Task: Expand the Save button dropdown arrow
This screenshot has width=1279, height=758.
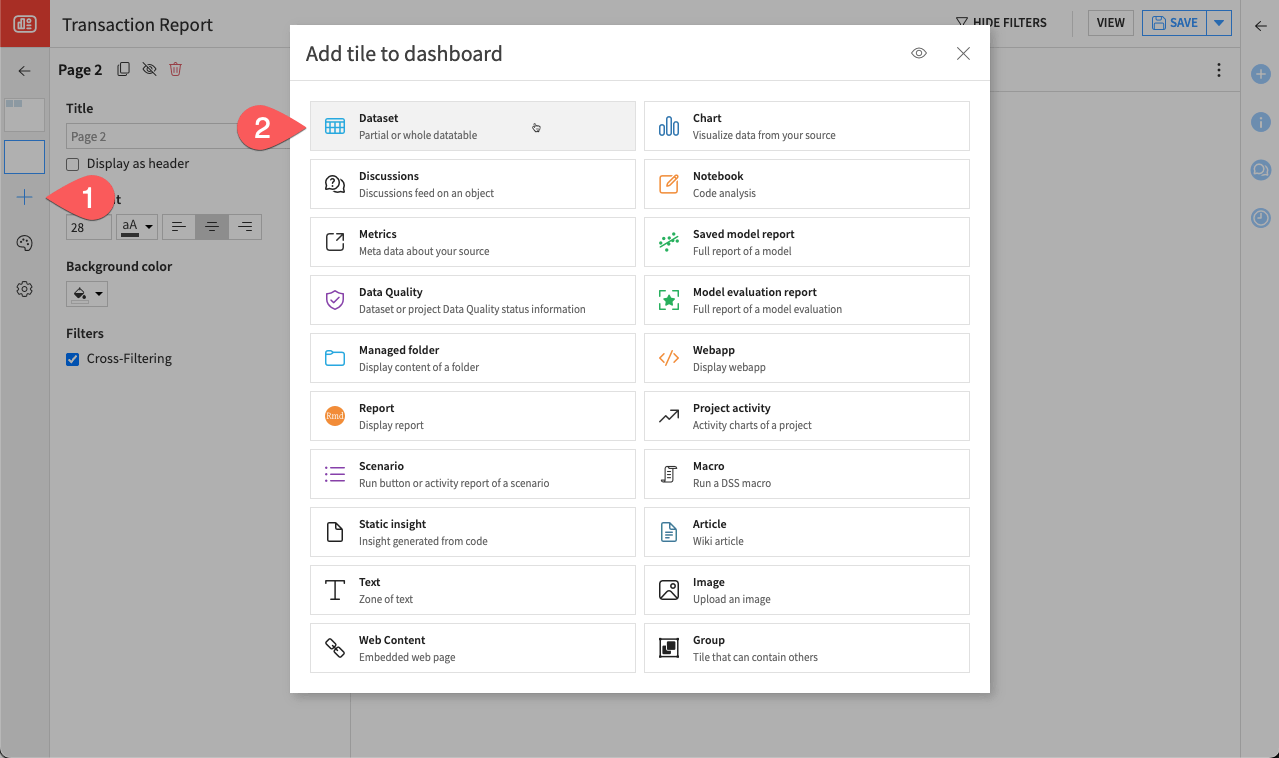Action: point(1218,22)
